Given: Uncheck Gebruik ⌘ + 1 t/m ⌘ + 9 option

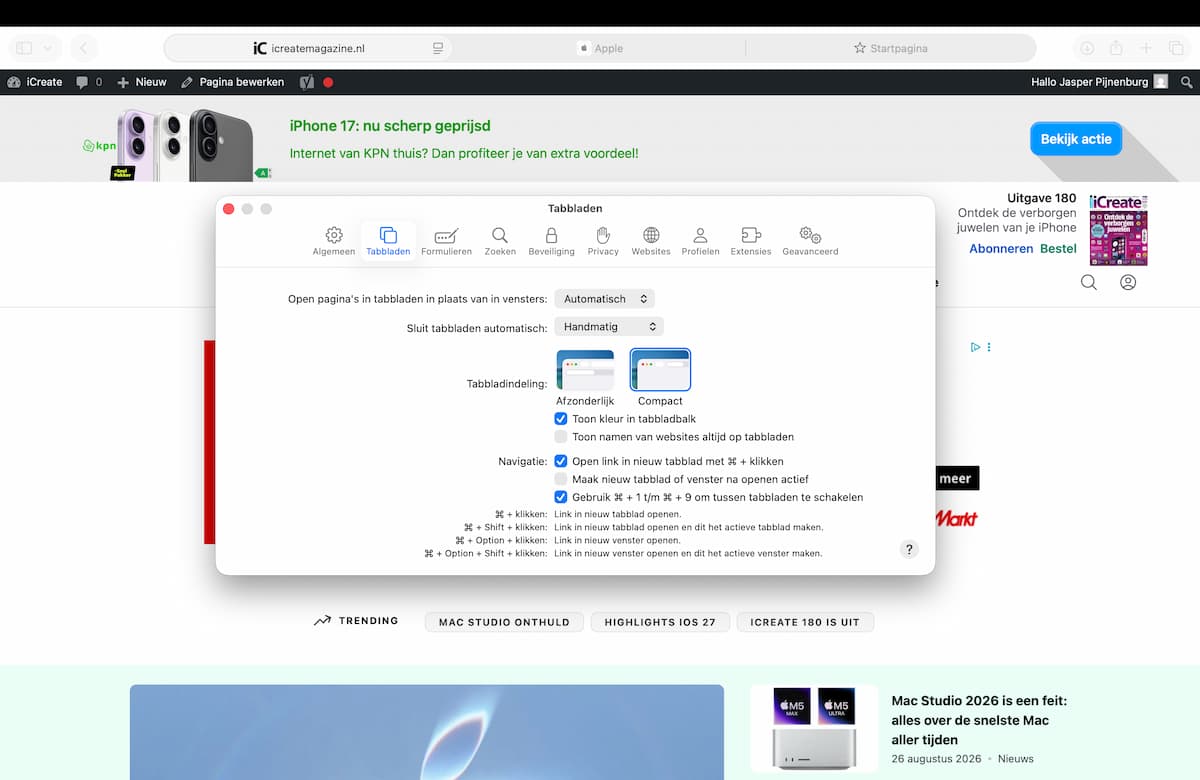Looking at the screenshot, I should pos(561,497).
